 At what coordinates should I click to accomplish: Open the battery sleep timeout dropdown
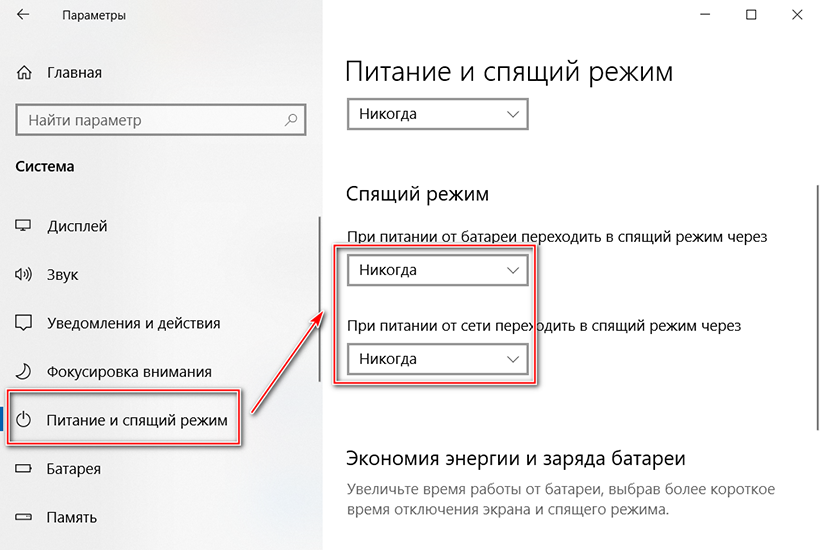[x=437, y=271]
